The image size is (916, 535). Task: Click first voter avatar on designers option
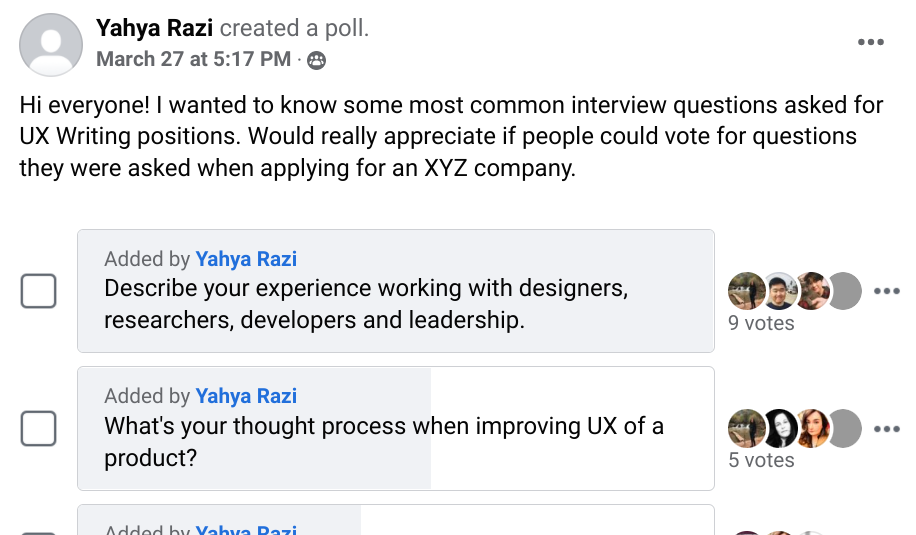coord(746,291)
